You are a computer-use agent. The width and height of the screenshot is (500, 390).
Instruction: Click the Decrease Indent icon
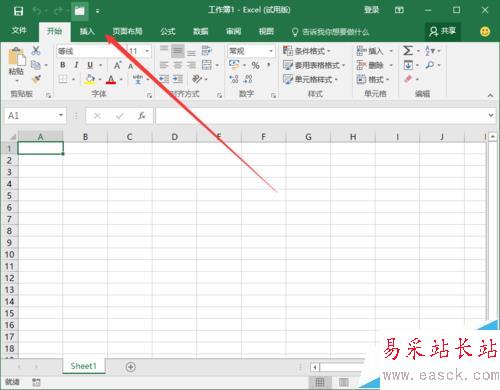pos(164,79)
